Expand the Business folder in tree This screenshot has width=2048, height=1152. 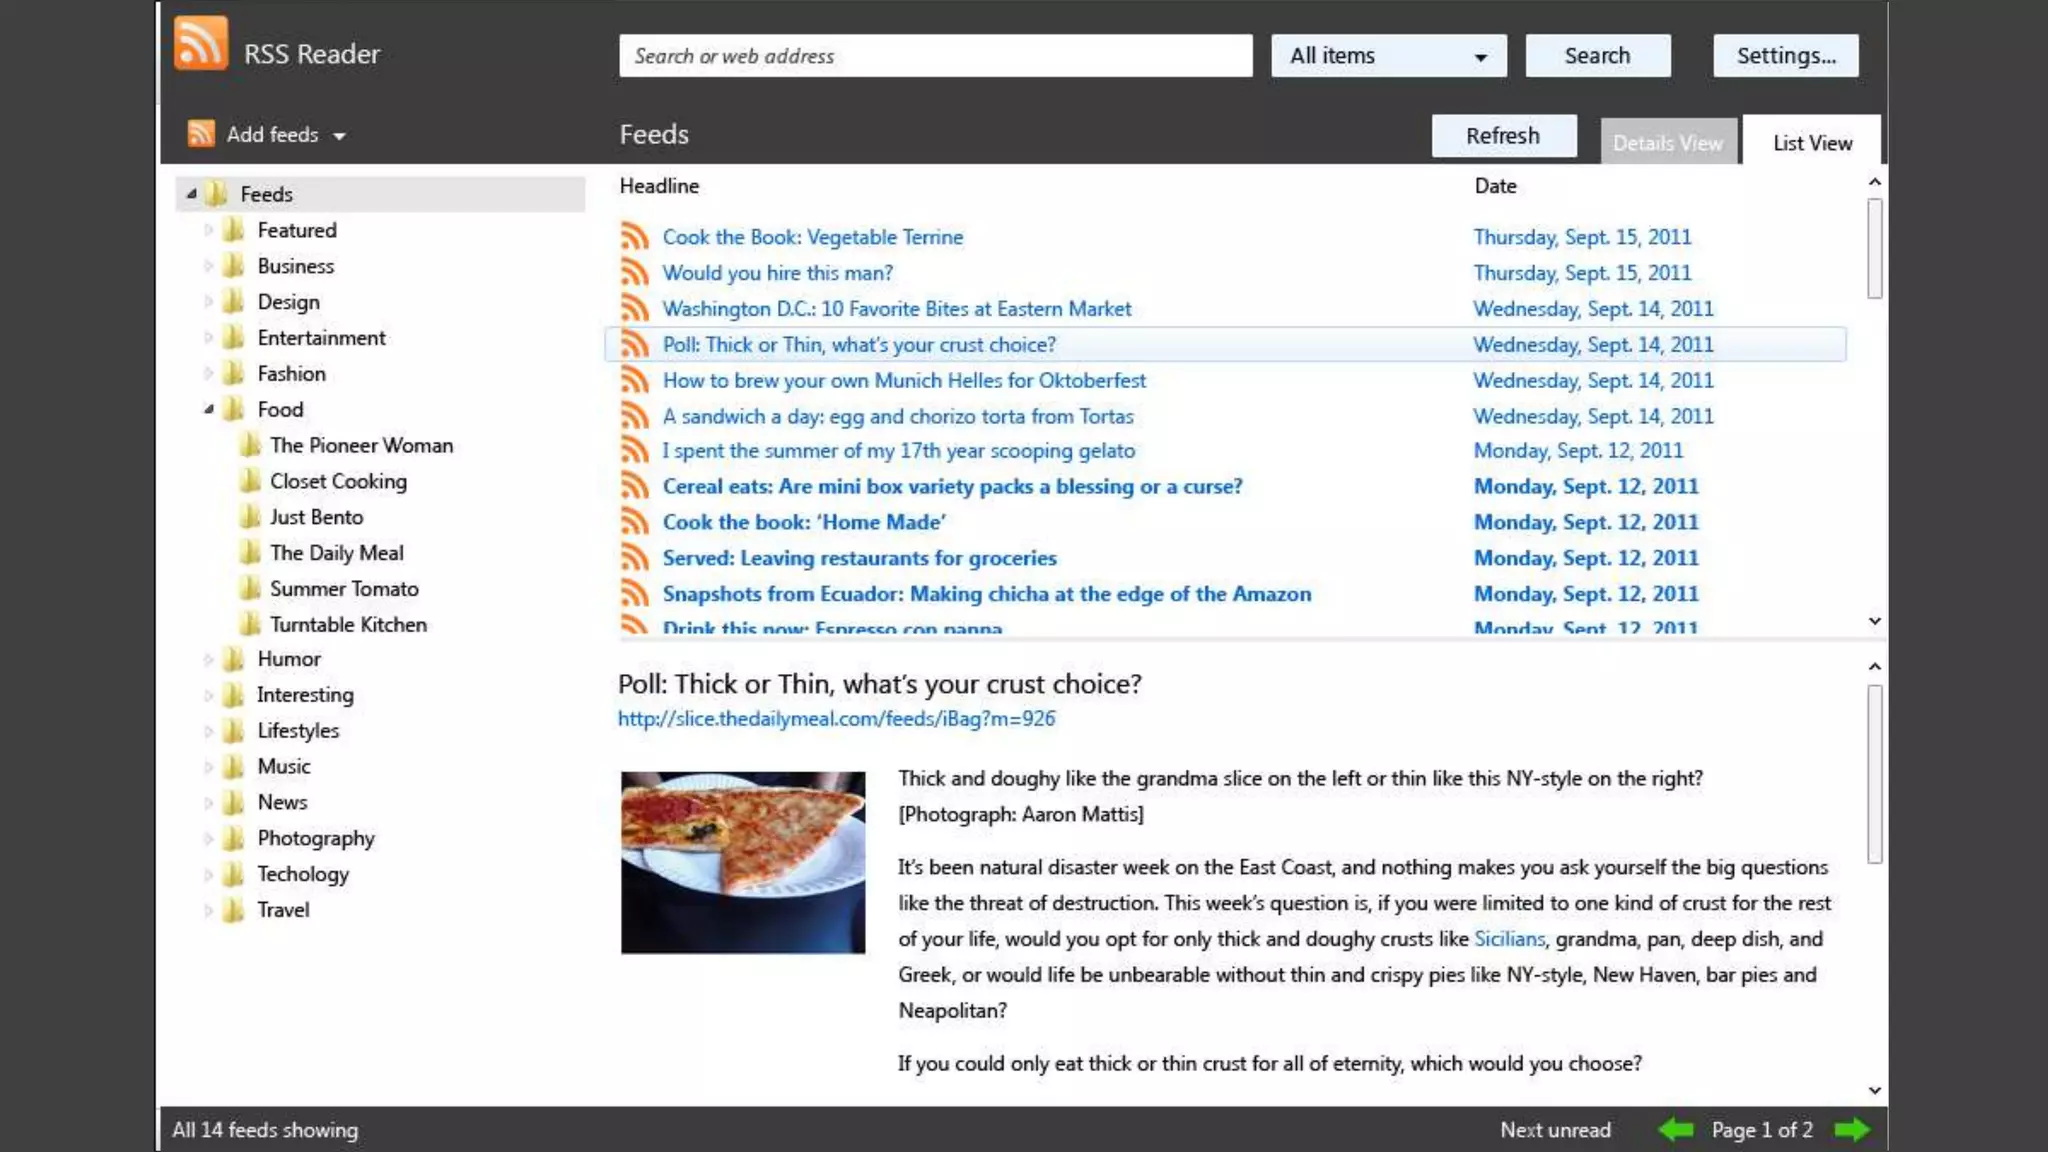click(208, 266)
